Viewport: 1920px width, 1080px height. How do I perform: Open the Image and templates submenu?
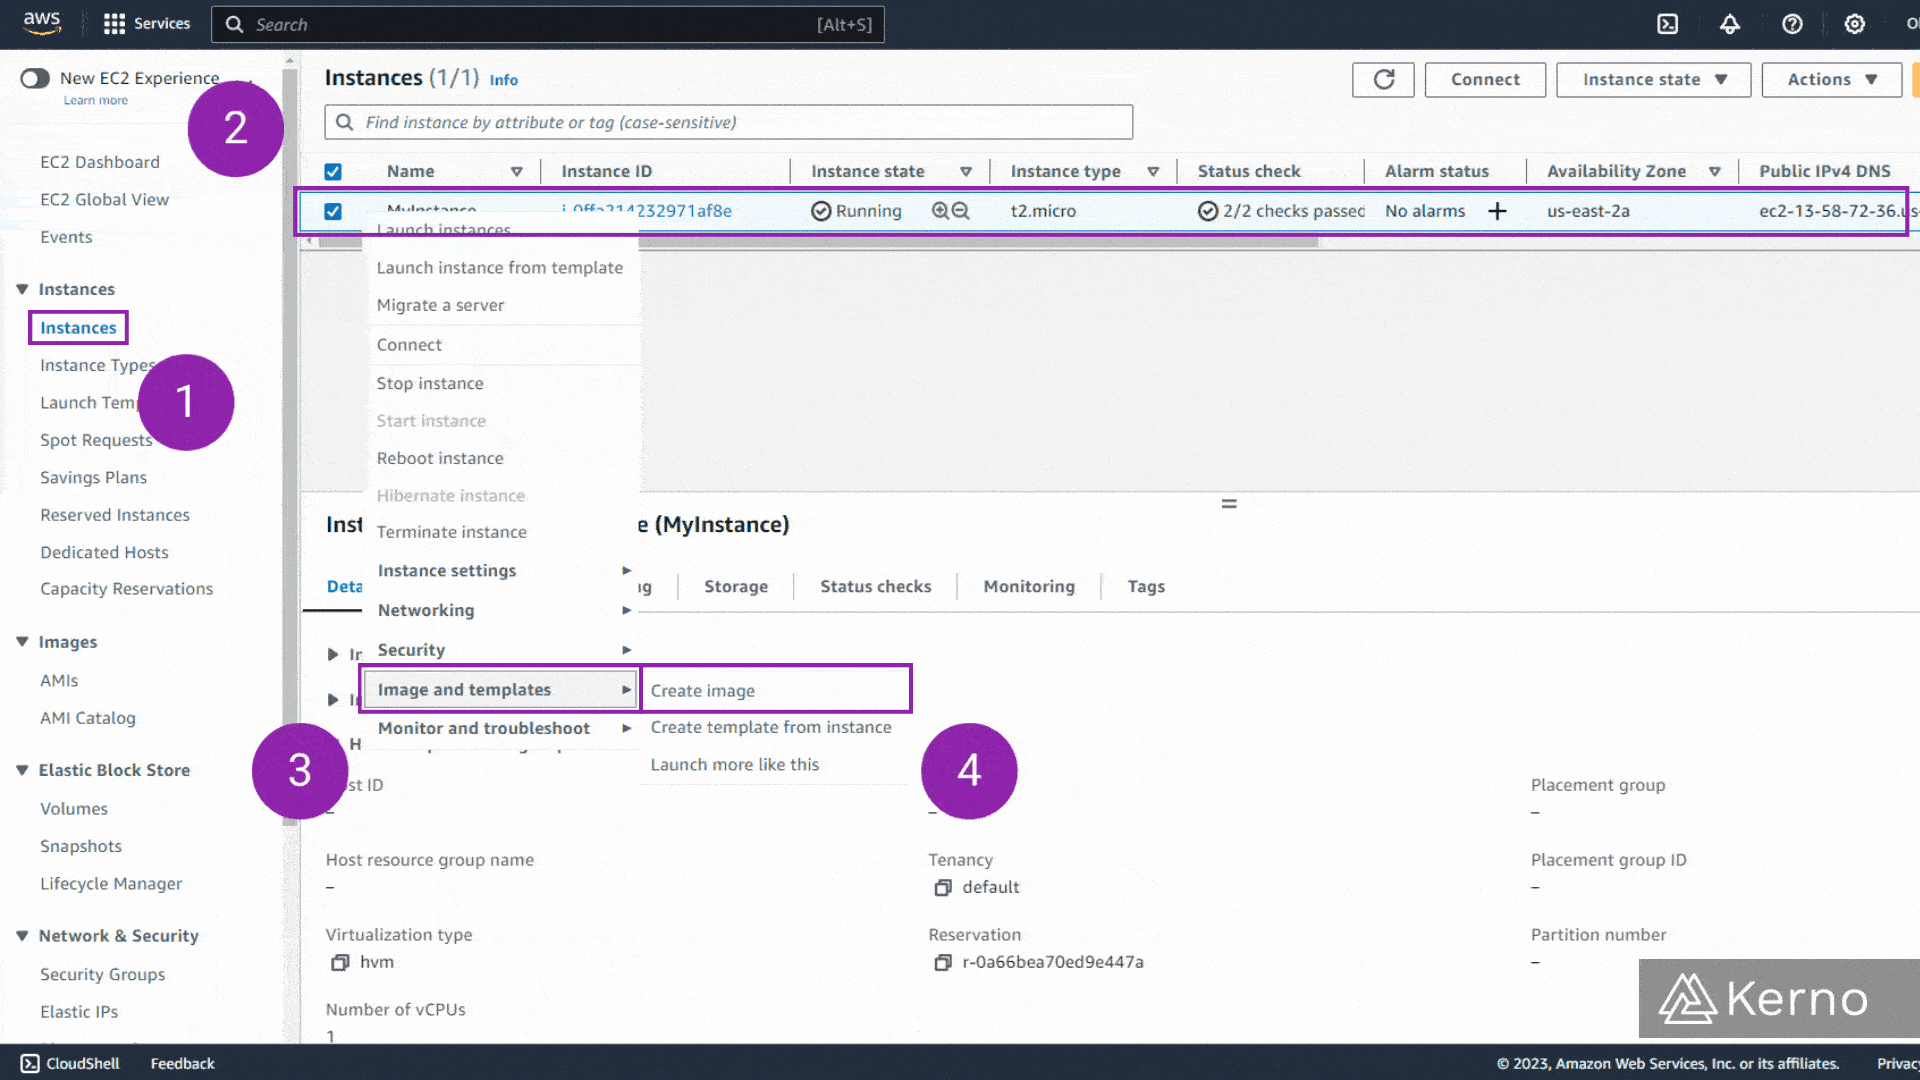tap(500, 690)
